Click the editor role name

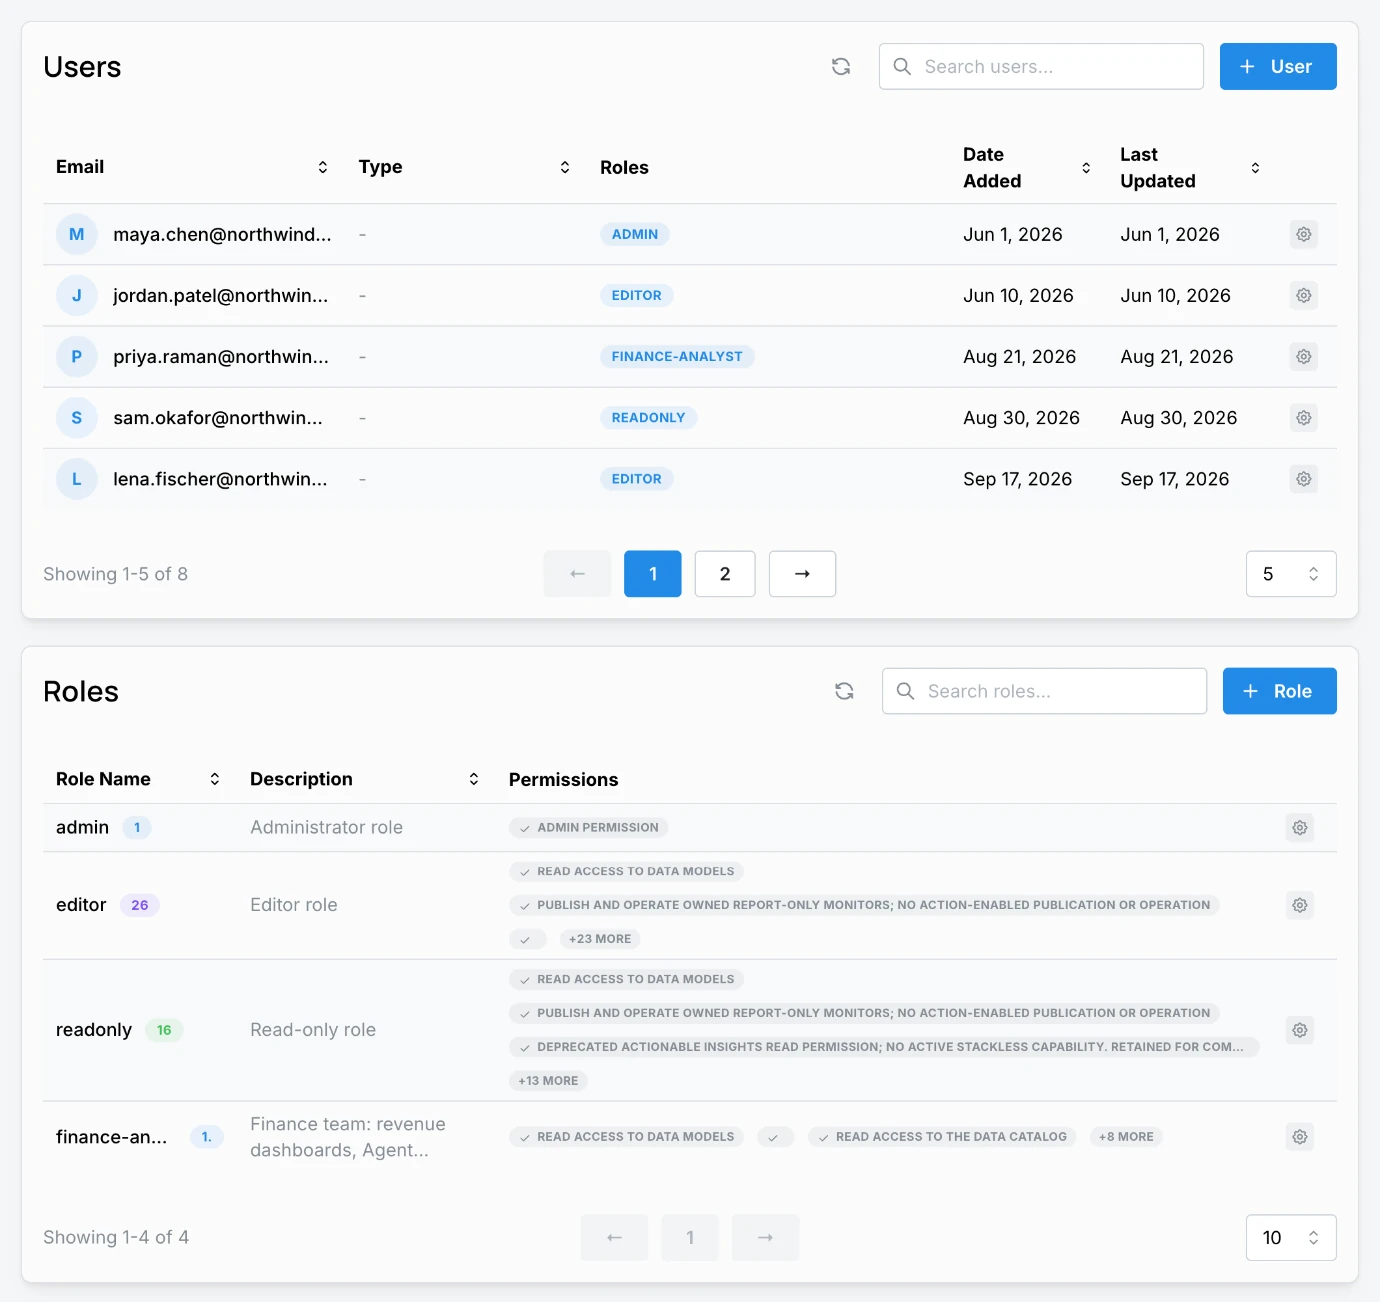coord(81,905)
